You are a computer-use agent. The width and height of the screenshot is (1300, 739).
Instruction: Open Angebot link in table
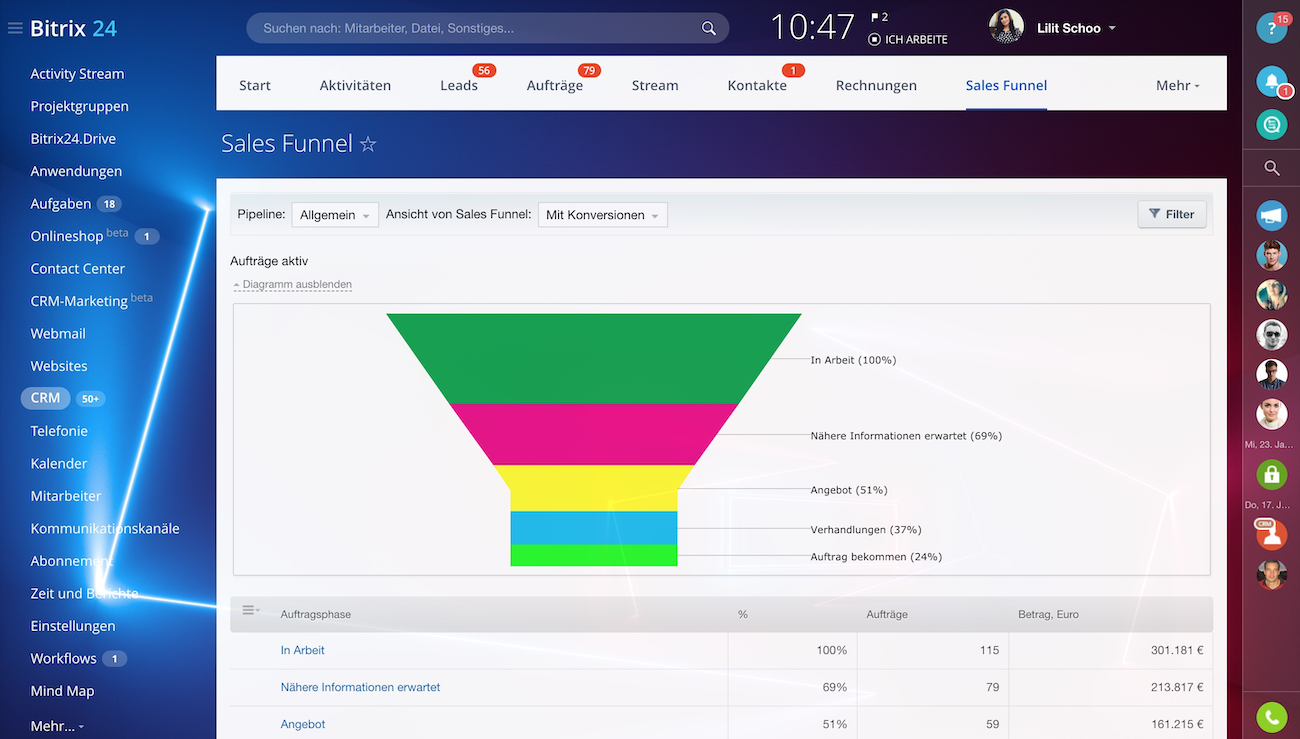click(x=303, y=724)
